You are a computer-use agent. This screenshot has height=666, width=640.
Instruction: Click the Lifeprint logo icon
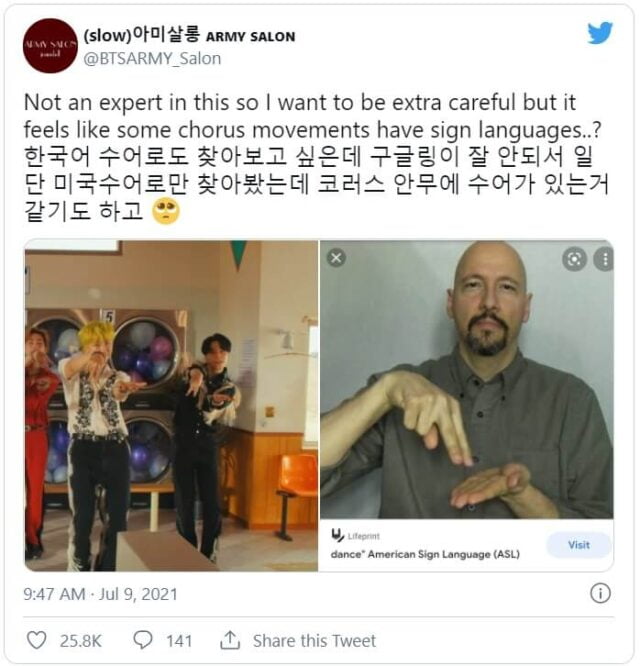(x=337, y=536)
